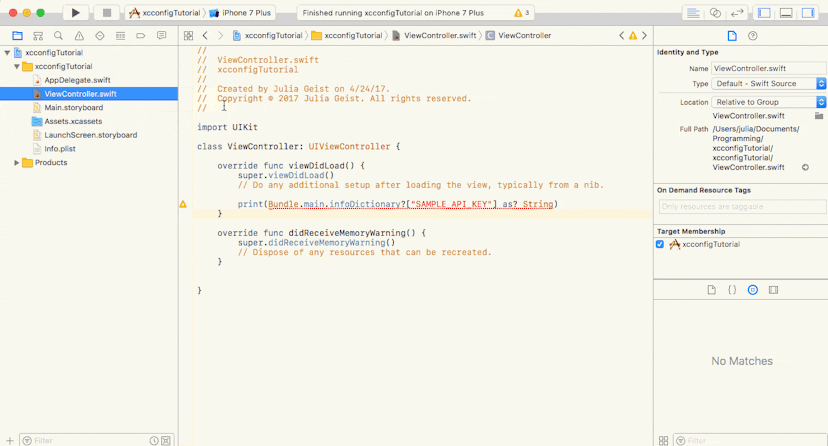Filter by source-controlled files
828x446 pixels.
[x=166, y=441]
